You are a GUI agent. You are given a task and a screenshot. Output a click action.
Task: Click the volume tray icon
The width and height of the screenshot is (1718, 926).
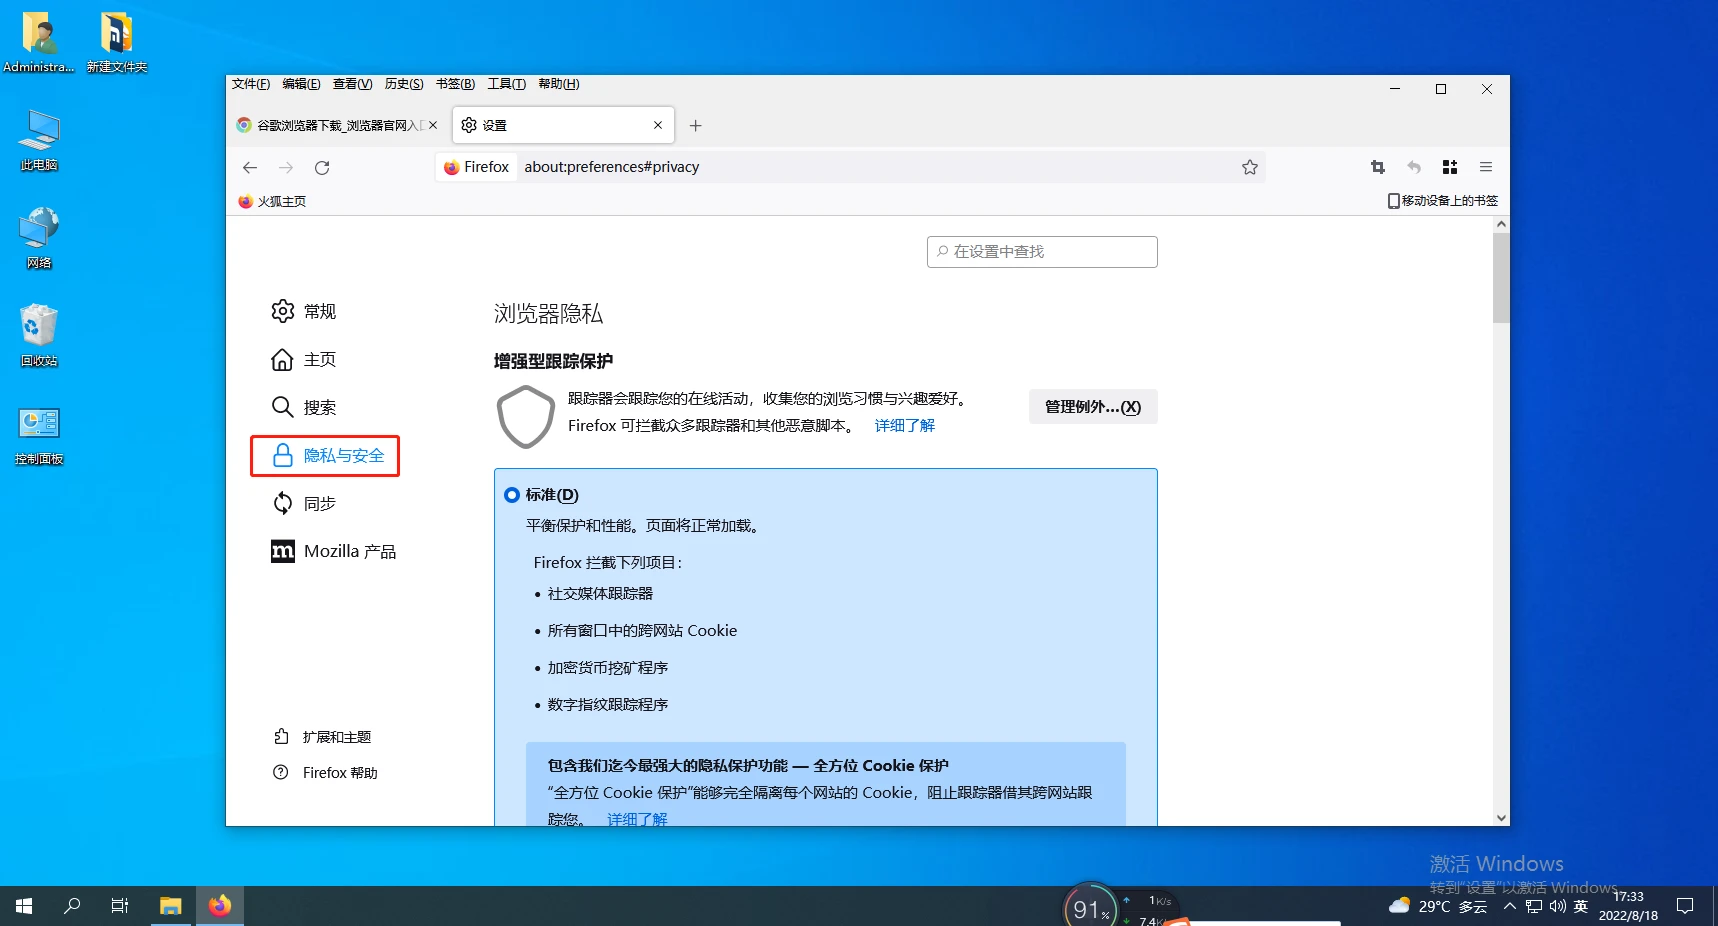coord(1557,906)
